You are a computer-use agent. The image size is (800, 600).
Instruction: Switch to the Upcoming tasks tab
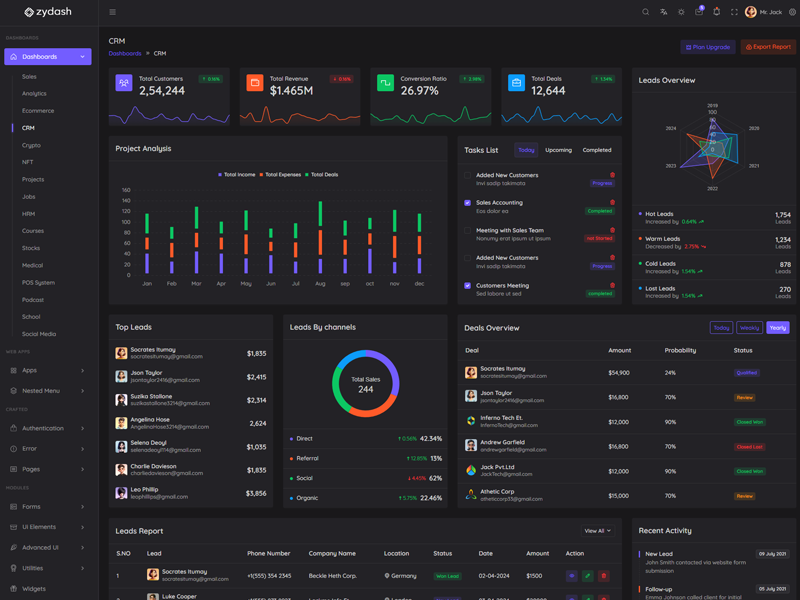[x=558, y=150]
